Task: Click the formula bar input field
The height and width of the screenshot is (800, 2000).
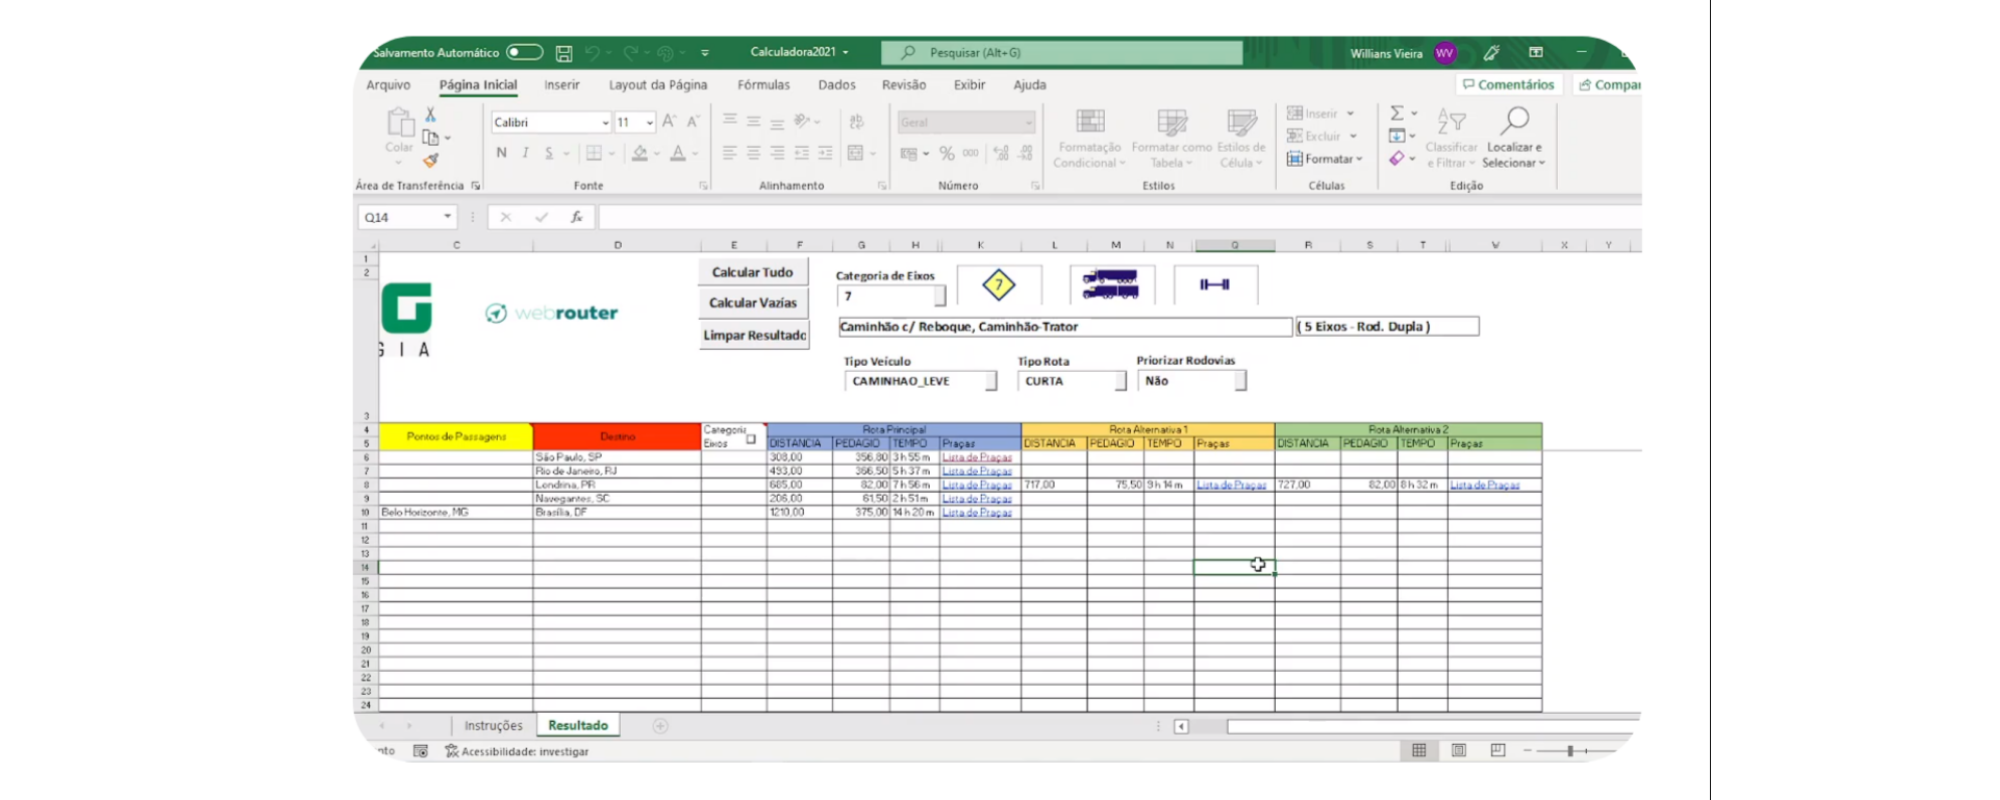Action: pyautogui.click(x=1119, y=217)
